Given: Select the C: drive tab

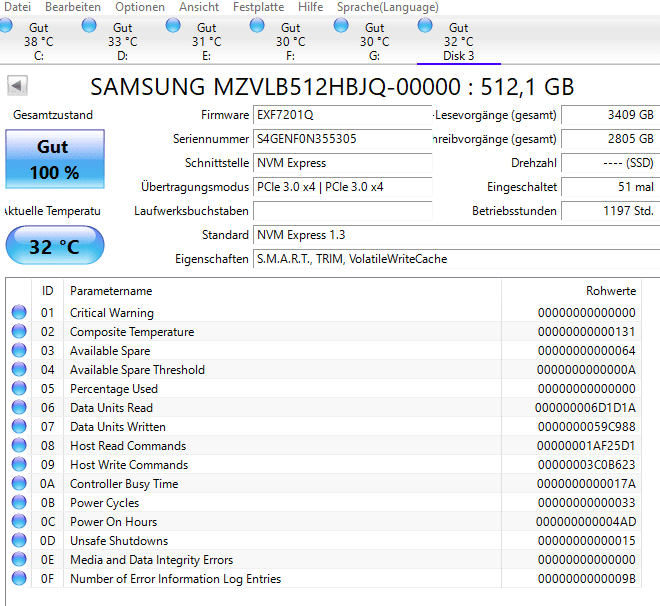Looking at the screenshot, I should 39,41.
